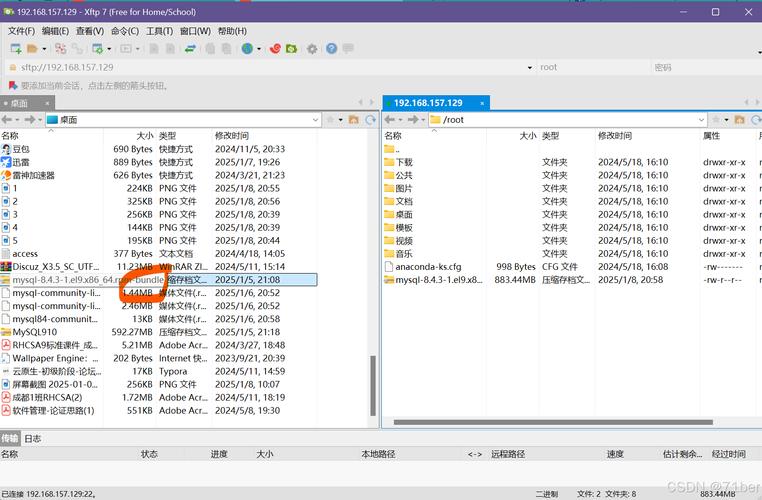Select the remote anaconda-ks.cfg file

point(572,267)
